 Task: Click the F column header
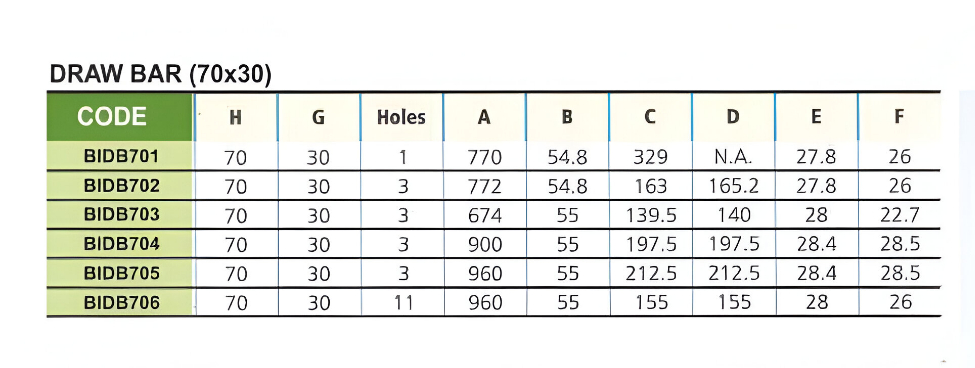[x=899, y=117]
